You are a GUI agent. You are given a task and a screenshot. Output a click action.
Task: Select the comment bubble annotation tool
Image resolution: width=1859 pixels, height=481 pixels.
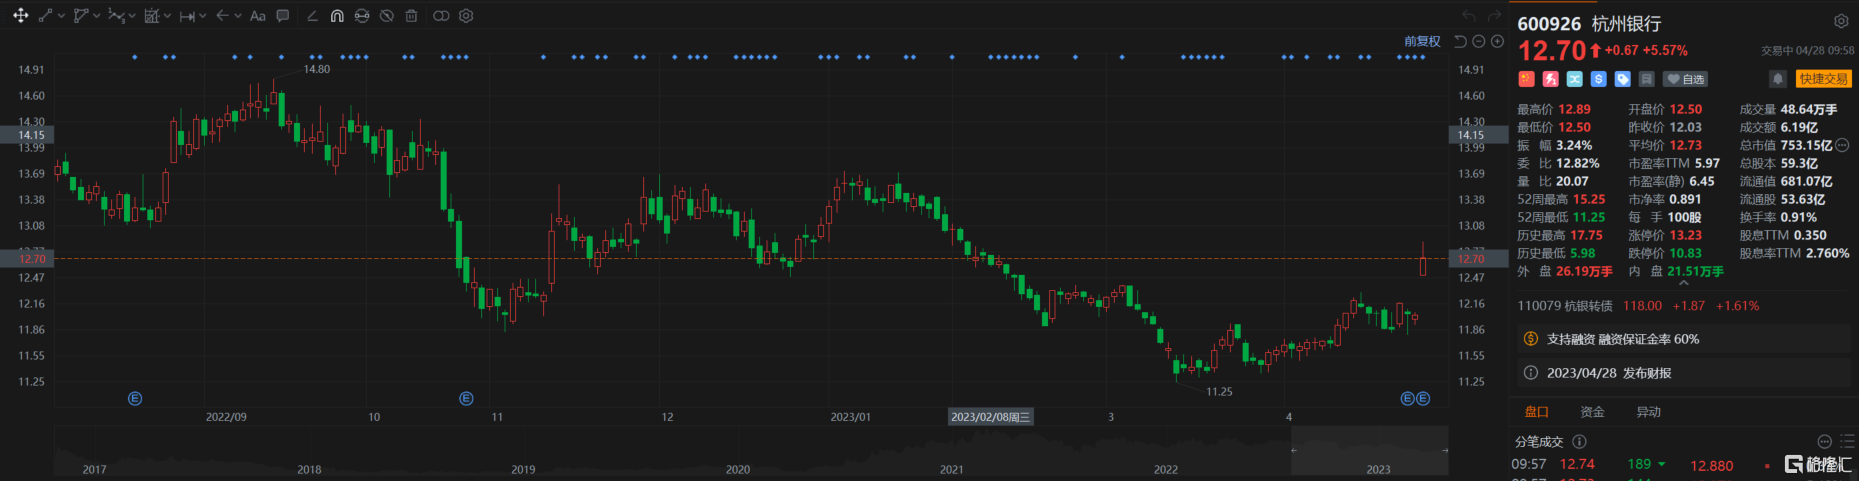pos(283,16)
